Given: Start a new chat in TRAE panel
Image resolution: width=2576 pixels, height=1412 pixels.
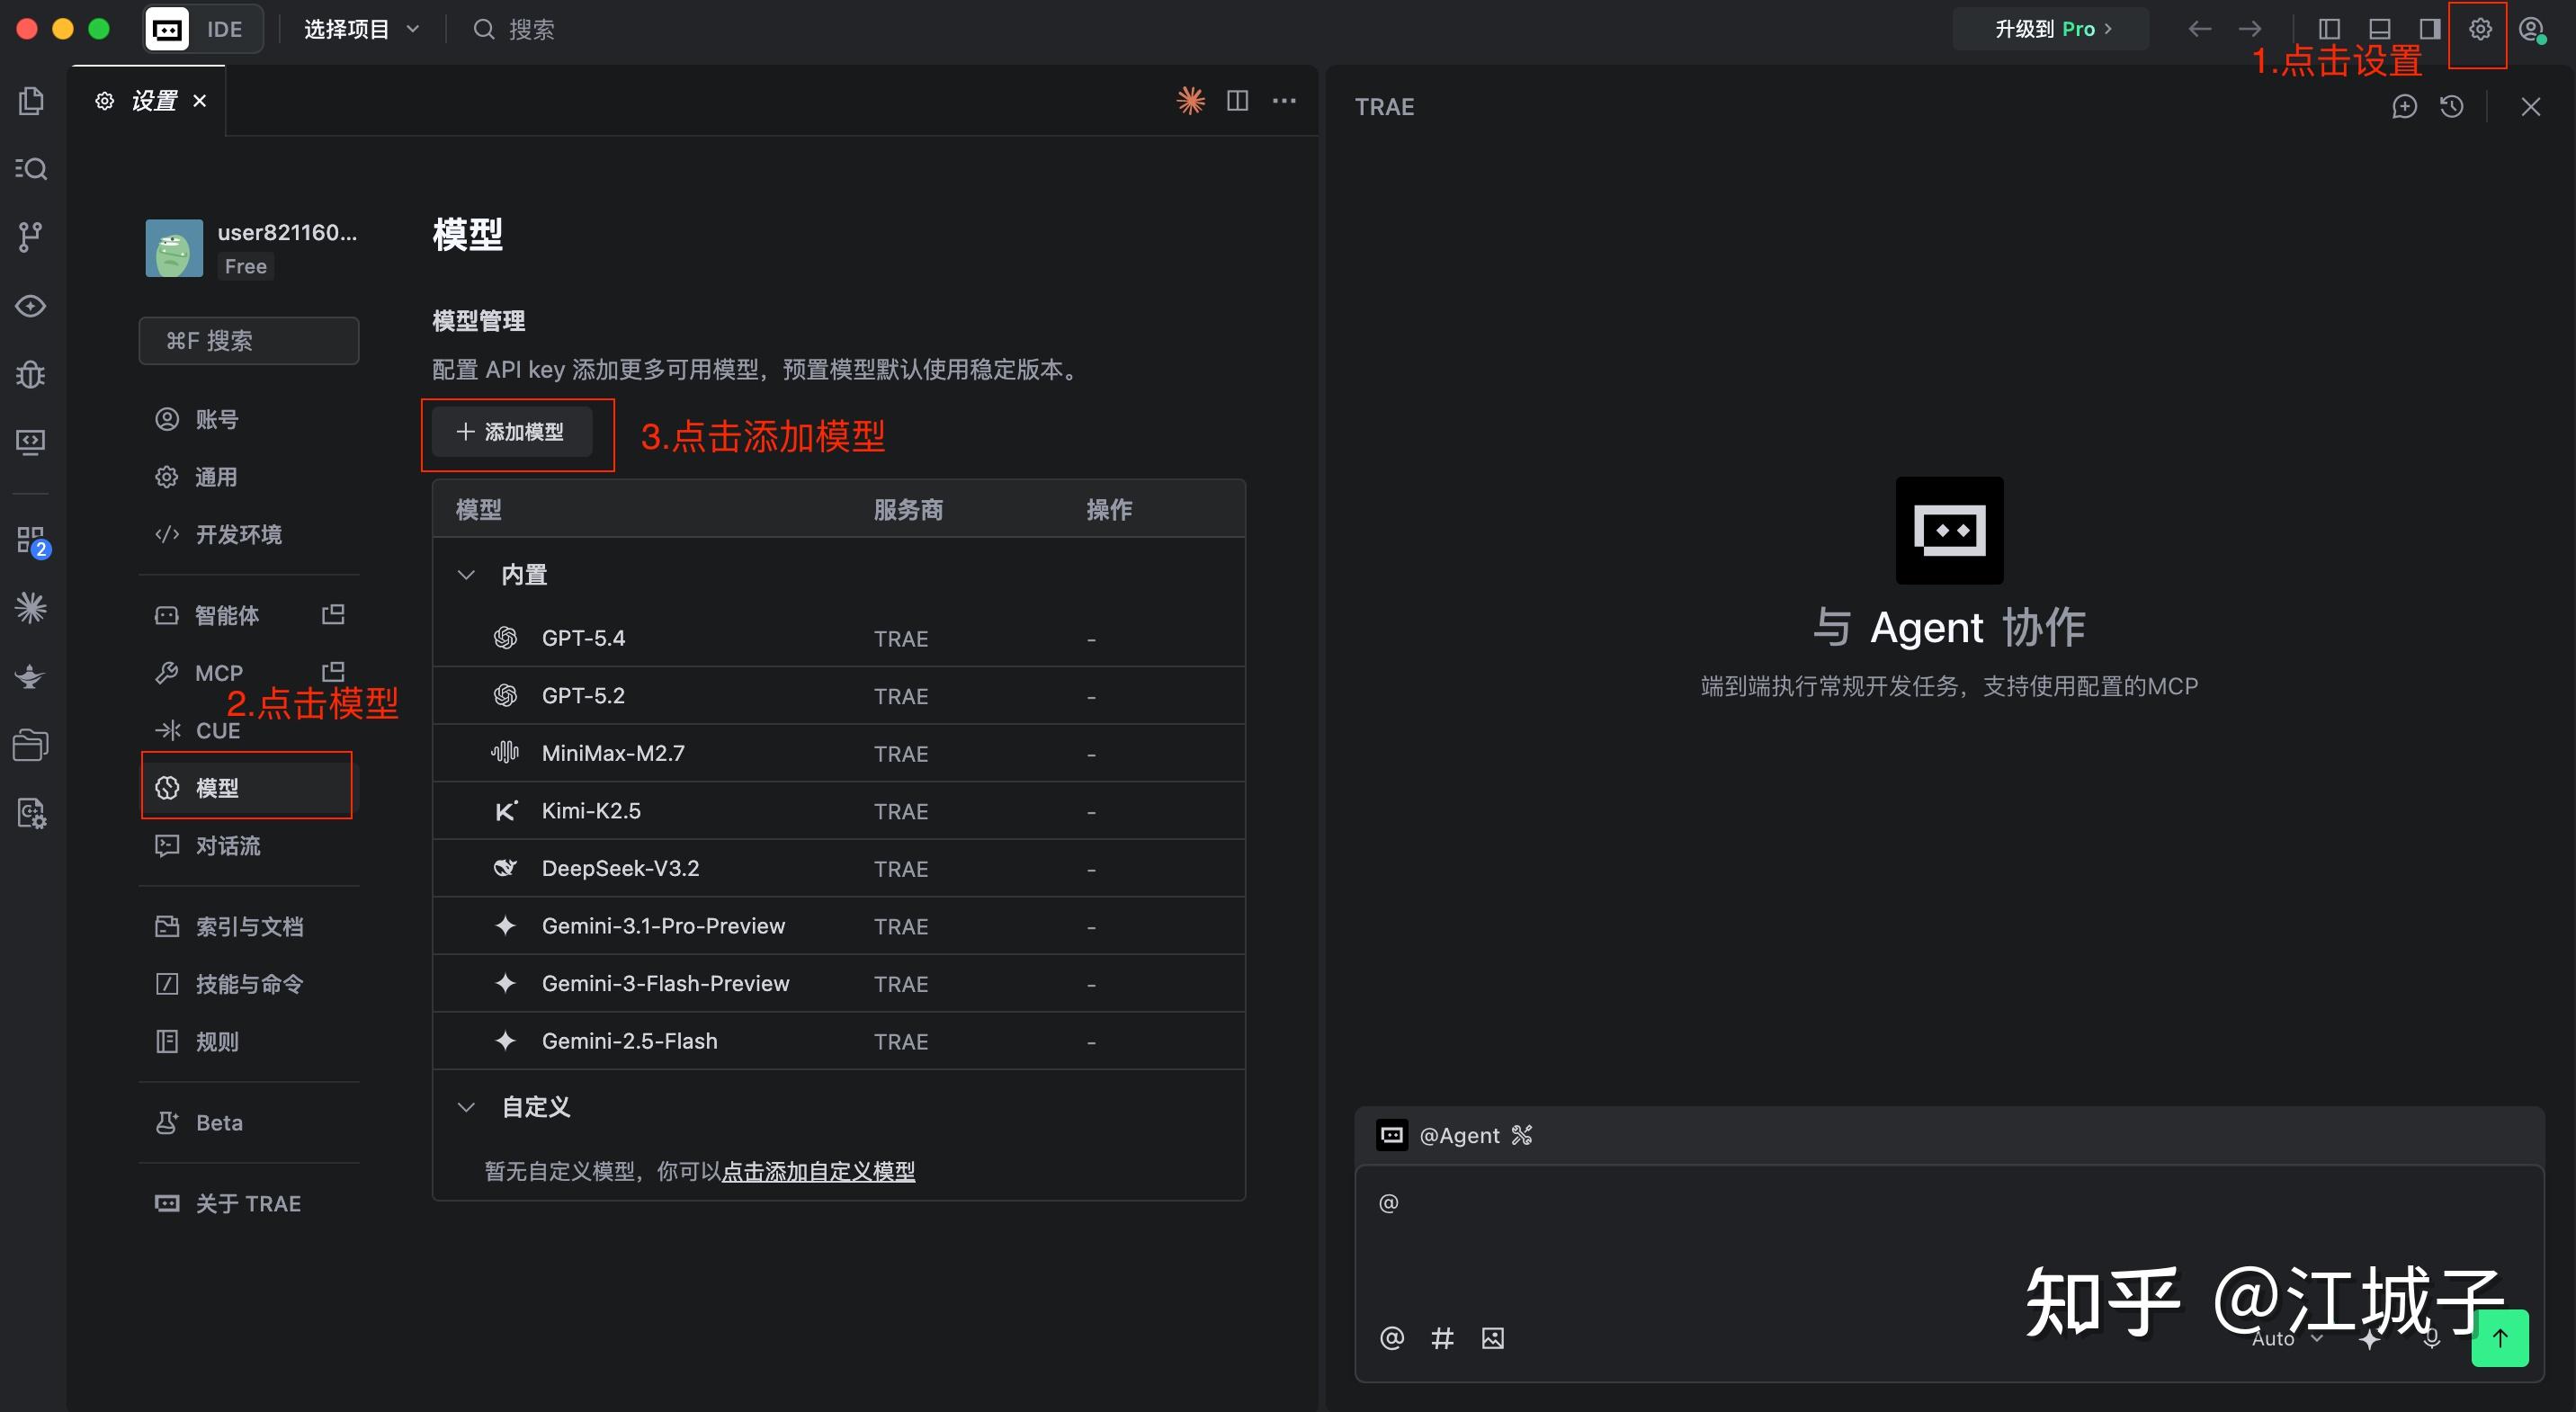Looking at the screenshot, I should point(2404,107).
